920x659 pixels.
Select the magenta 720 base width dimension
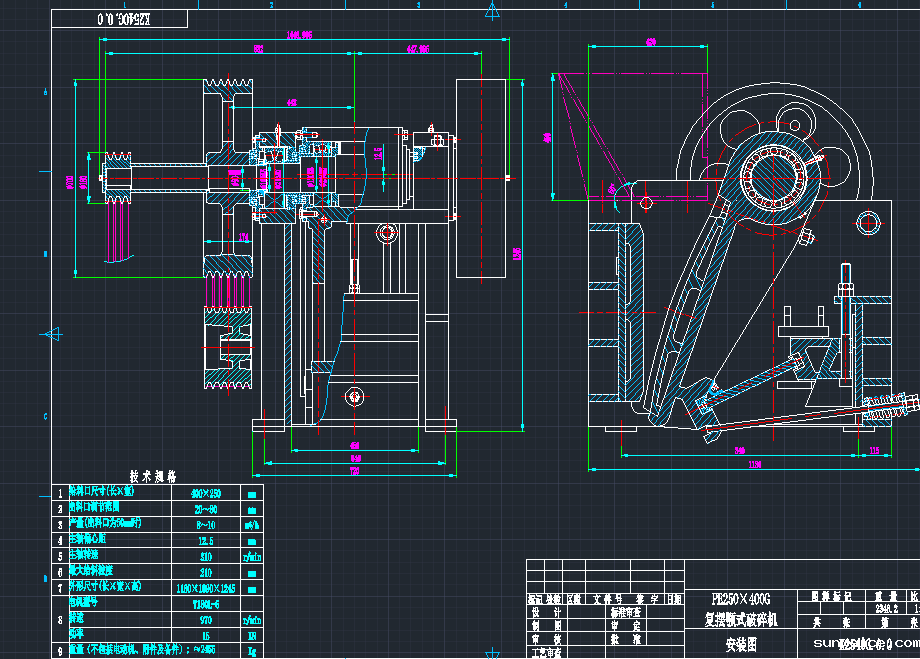(353, 470)
